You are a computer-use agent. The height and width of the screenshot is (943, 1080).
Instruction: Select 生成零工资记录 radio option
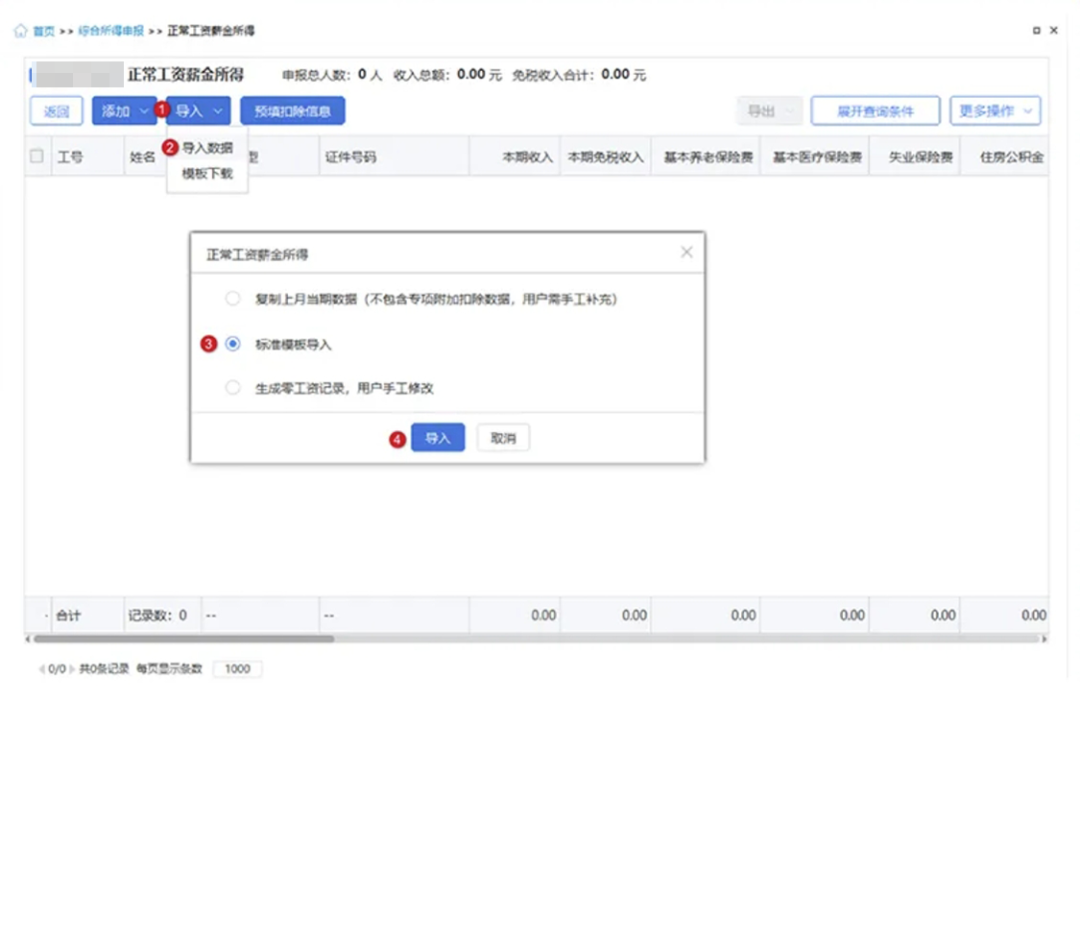point(233,388)
